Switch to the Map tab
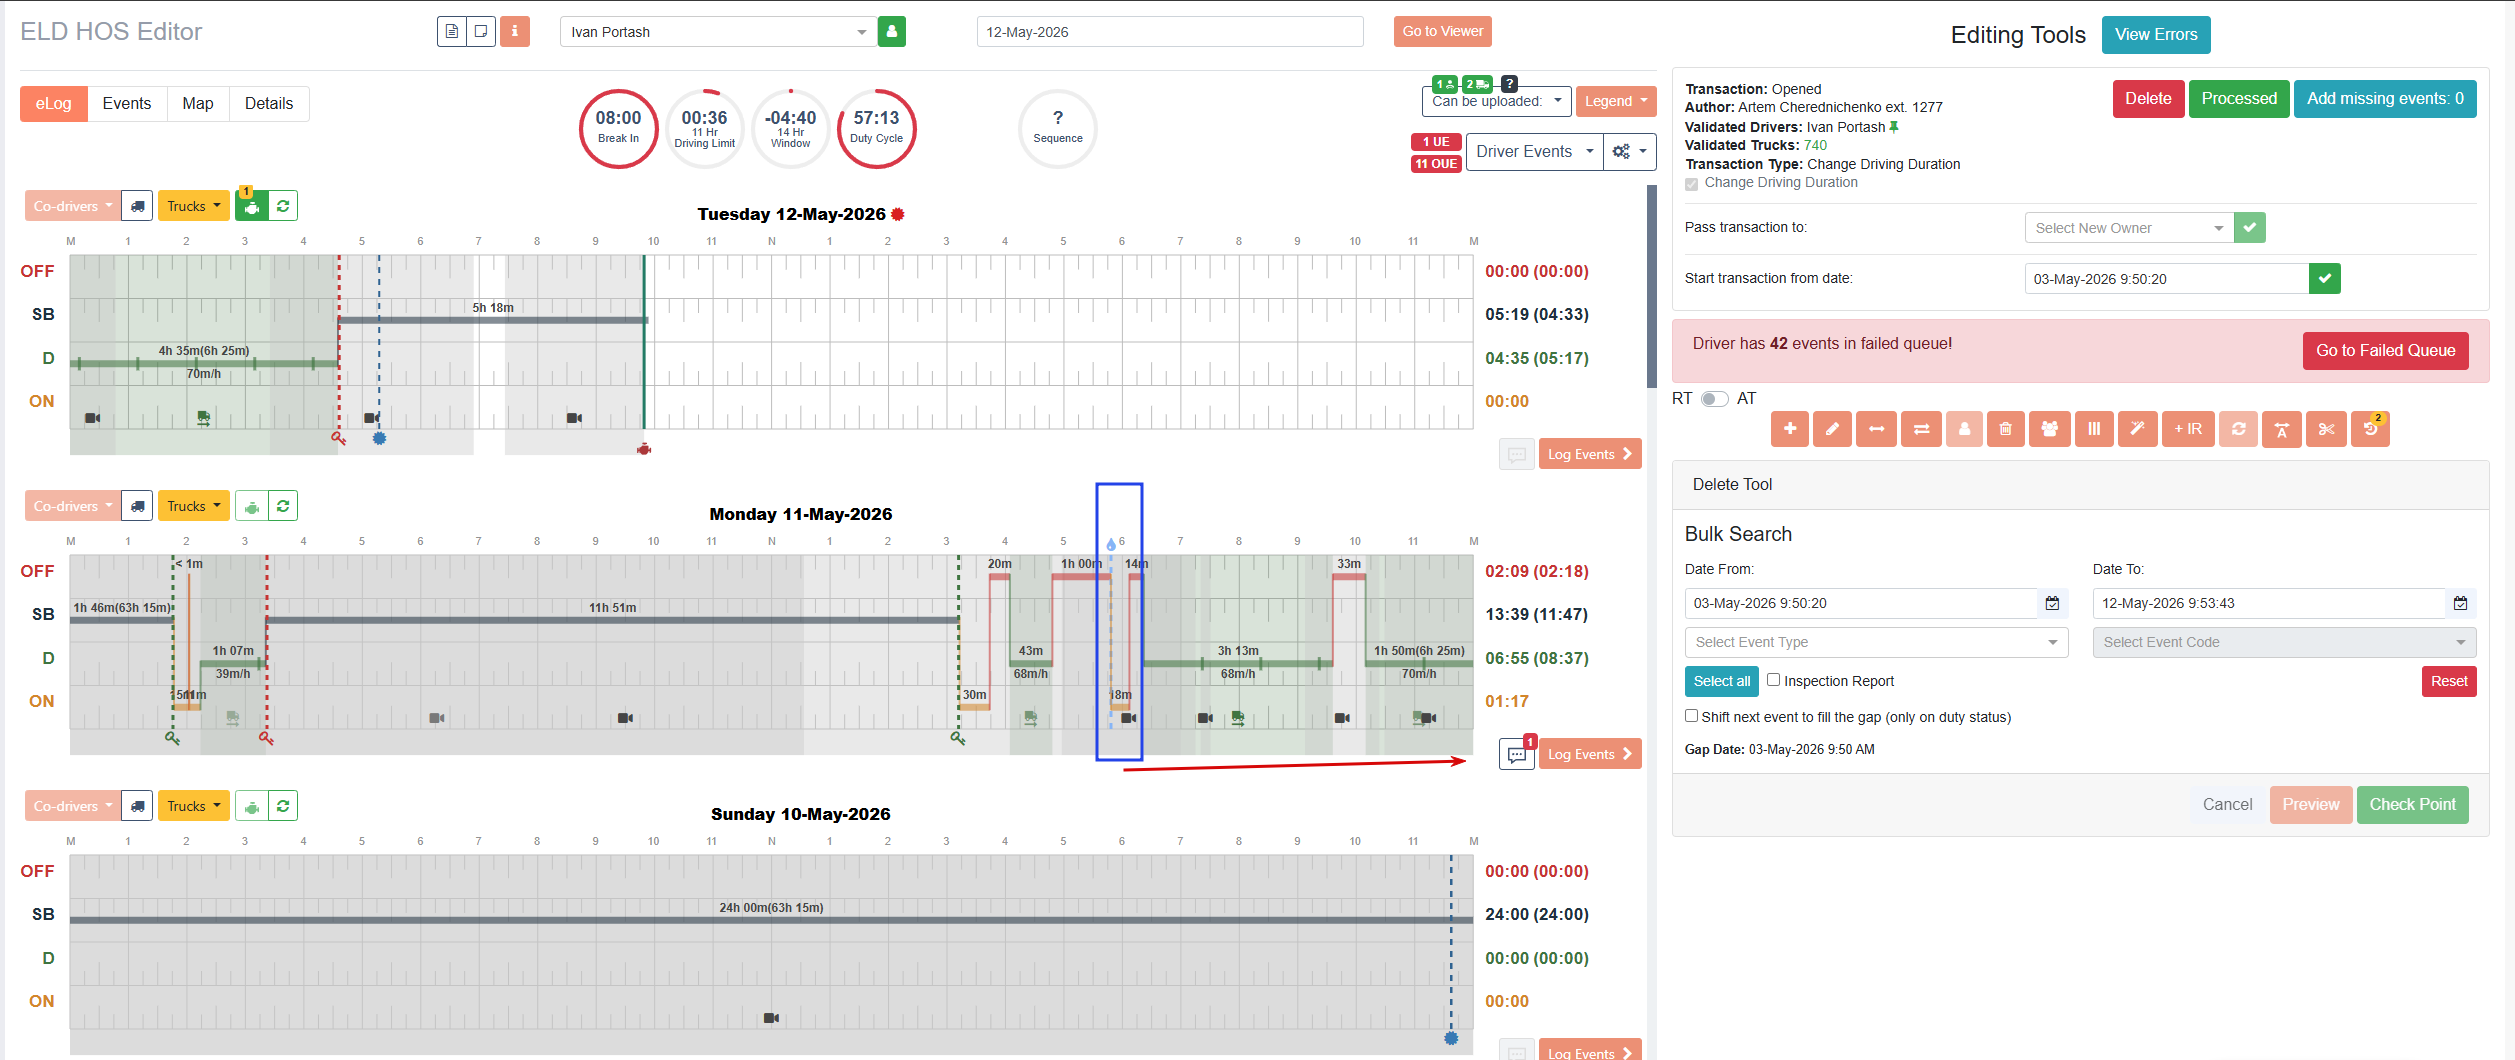 pos(198,104)
